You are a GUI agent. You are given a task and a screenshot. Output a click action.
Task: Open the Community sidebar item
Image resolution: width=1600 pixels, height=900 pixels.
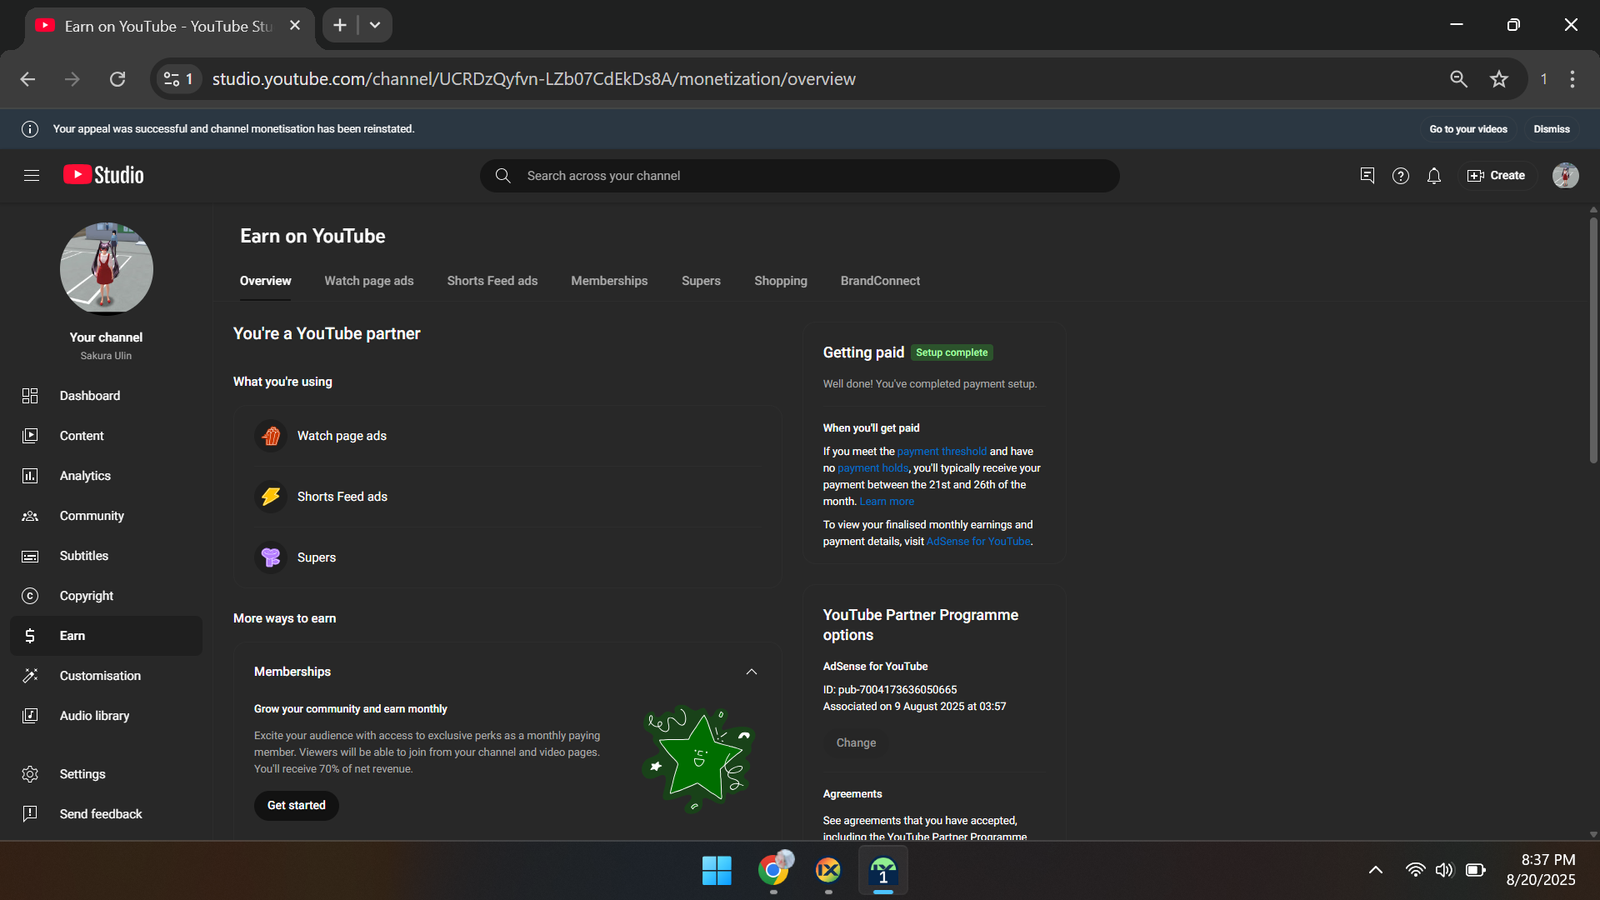coord(106,516)
